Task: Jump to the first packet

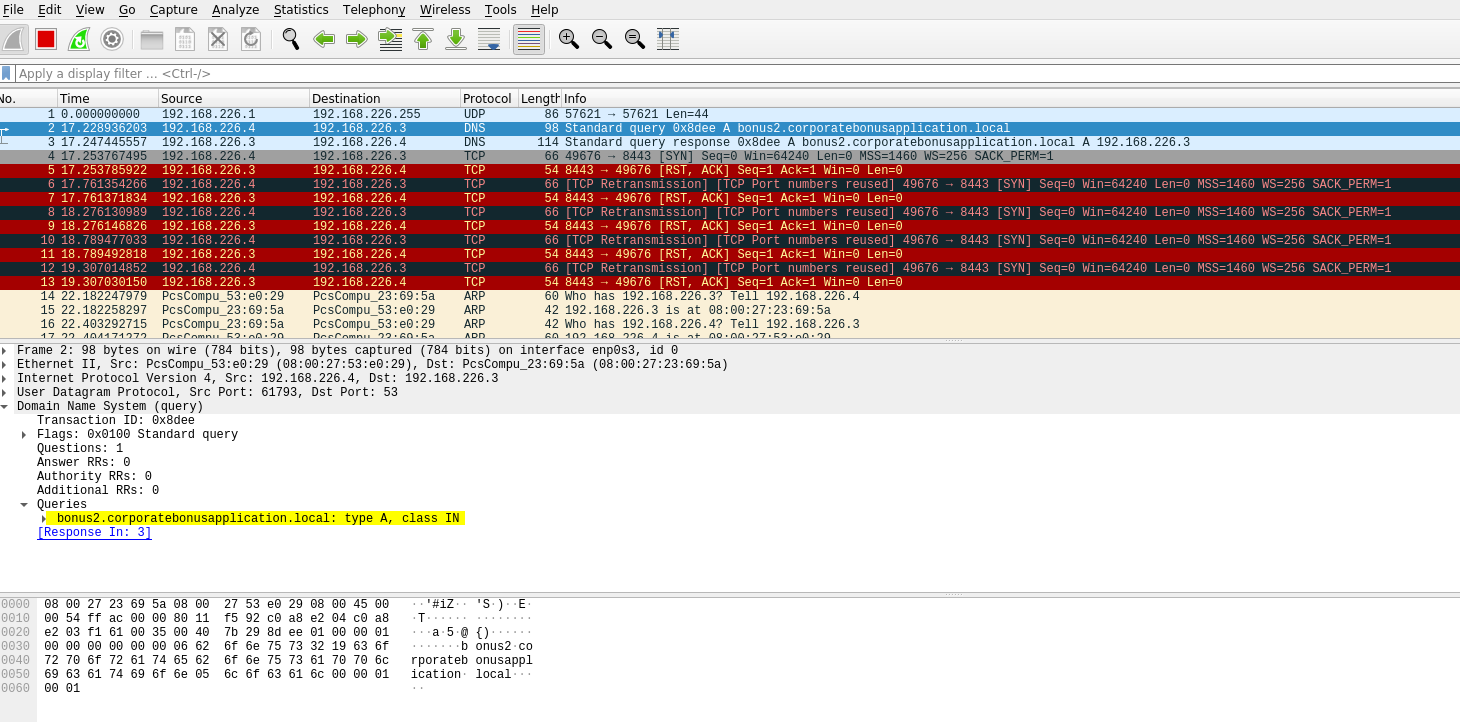Action: (423, 39)
